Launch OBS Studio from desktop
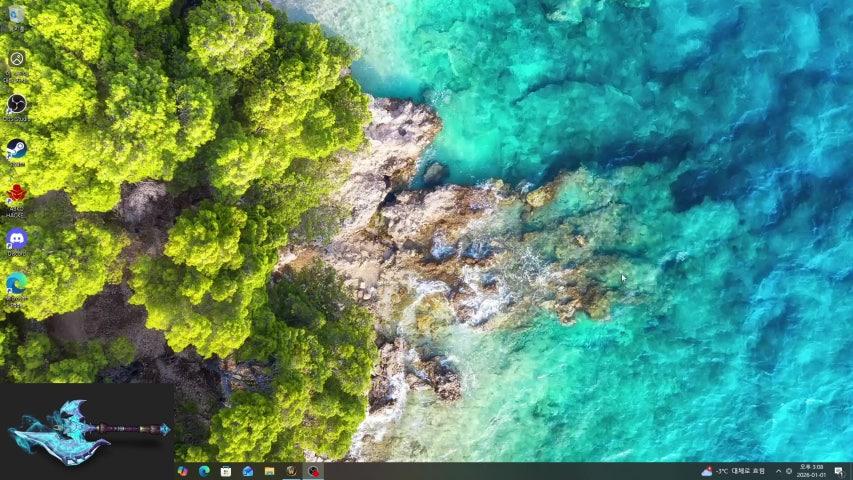 [16, 108]
